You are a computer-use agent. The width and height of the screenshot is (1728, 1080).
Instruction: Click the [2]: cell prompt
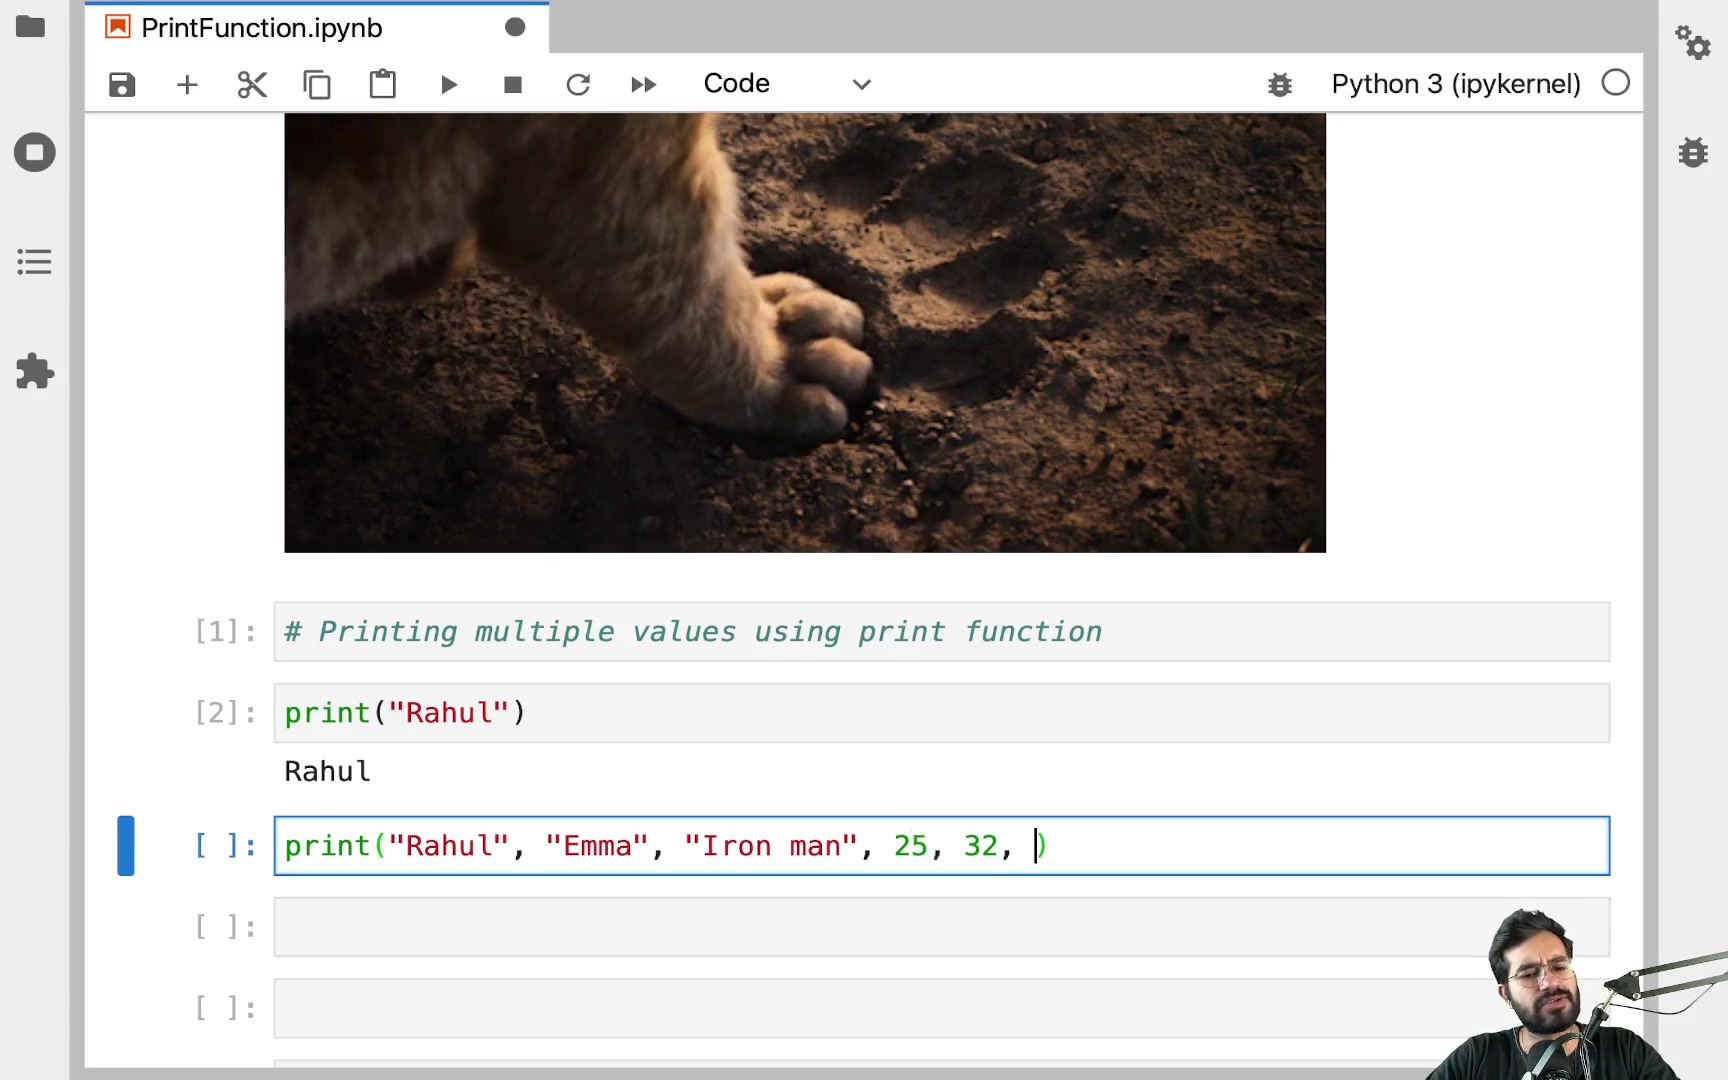[226, 713]
